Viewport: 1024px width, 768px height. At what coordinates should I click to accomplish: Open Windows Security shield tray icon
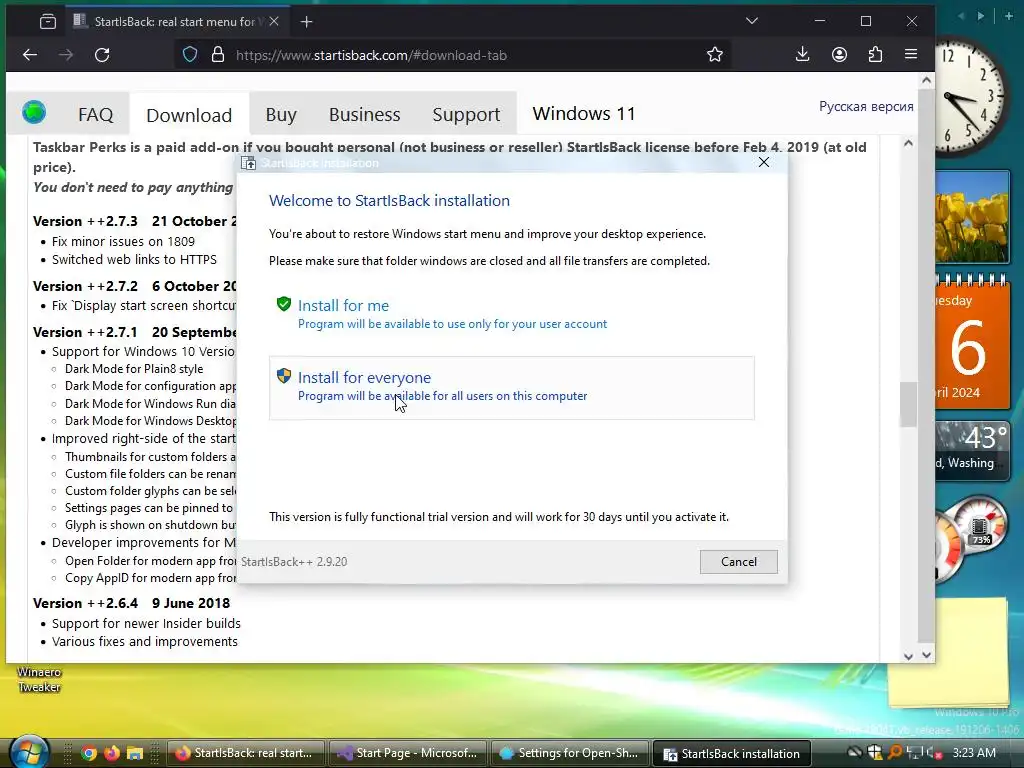pyautogui.click(x=874, y=753)
